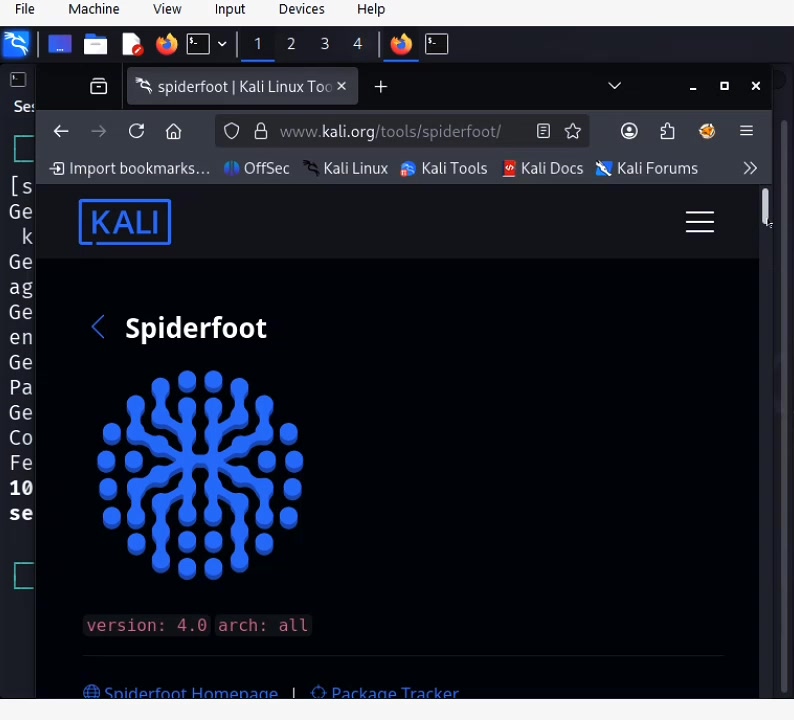Show more bookmarks overflow chevron
Viewport: 794px width, 720px height.
pos(750,168)
